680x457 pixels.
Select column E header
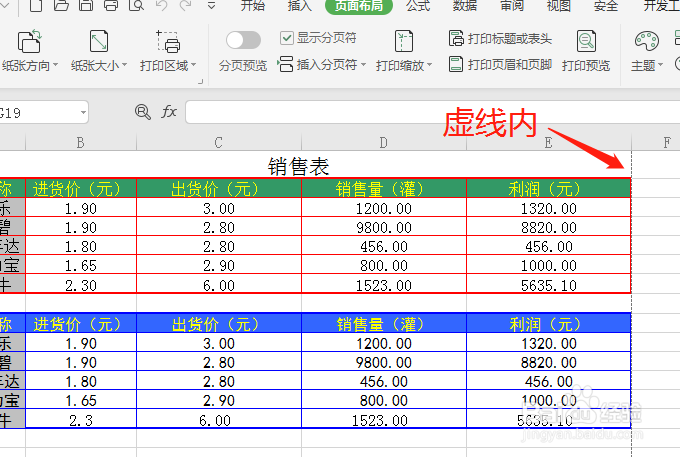coord(549,142)
